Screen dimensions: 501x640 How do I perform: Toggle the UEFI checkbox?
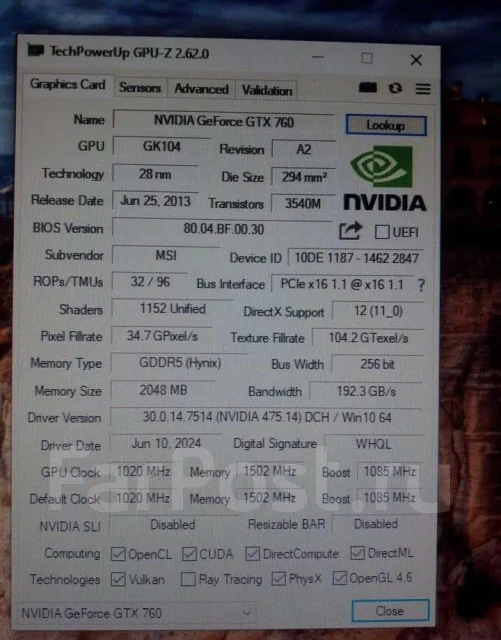pyautogui.click(x=382, y=232)
